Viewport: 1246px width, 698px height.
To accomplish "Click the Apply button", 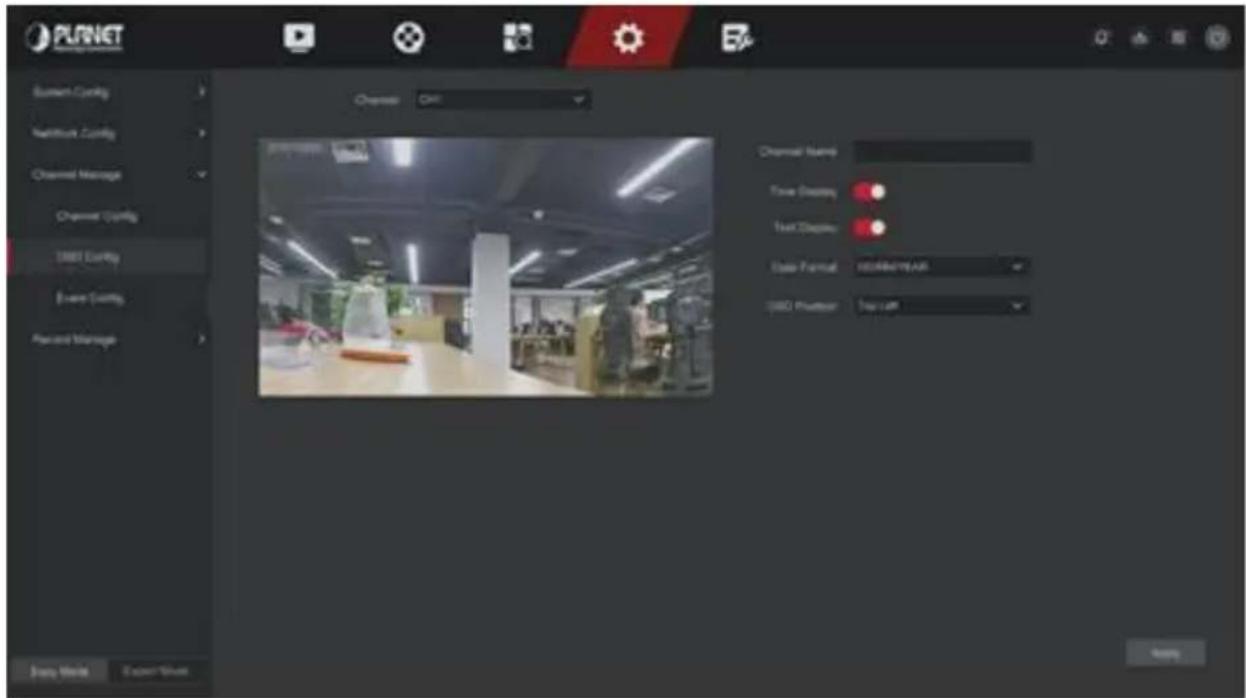I will point(1165,653).
